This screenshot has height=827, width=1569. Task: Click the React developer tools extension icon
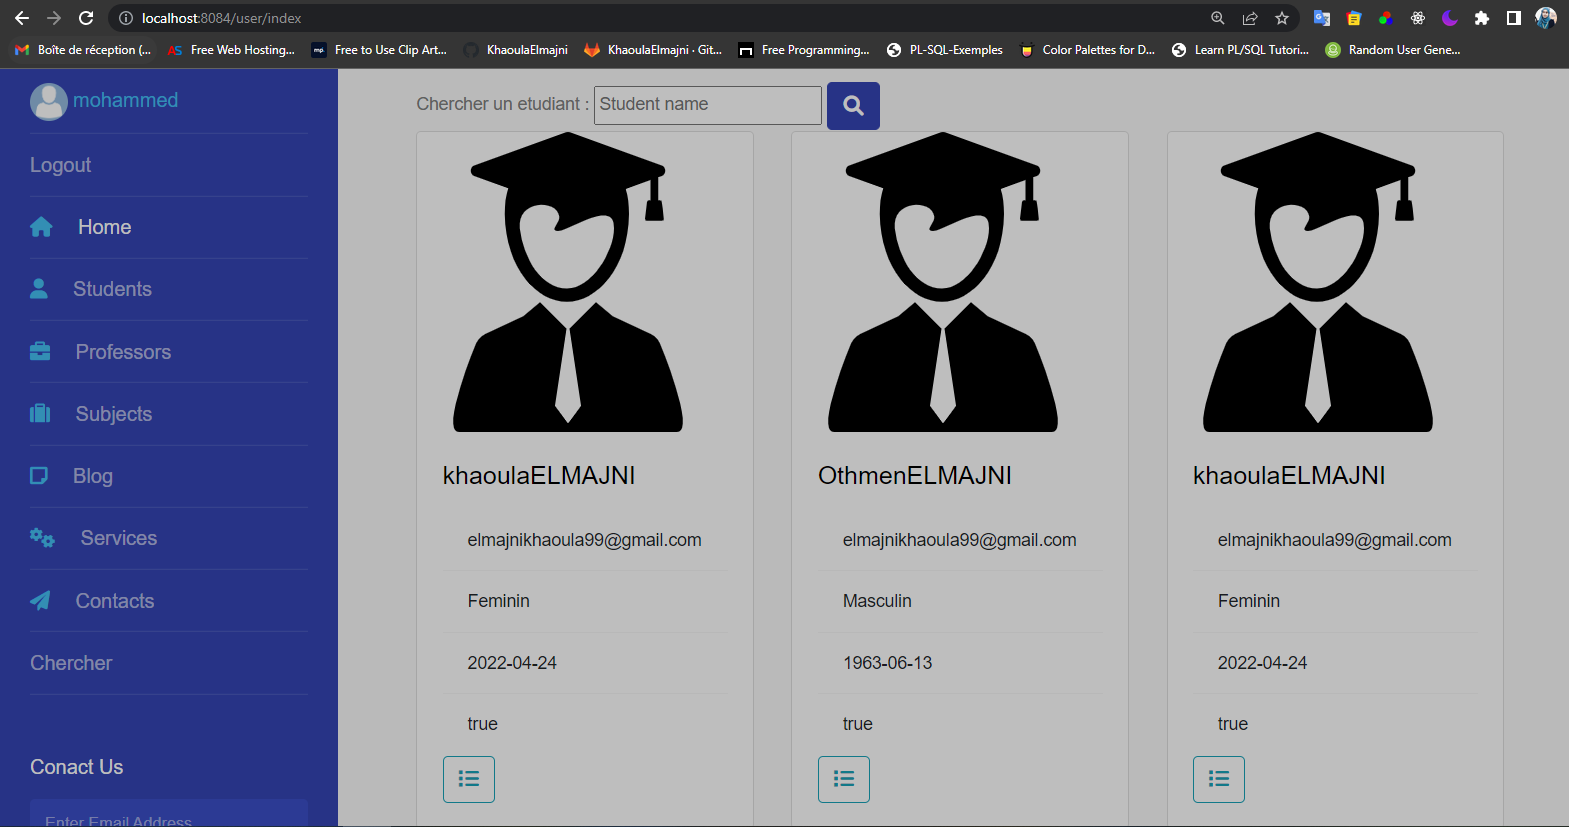[x=1418, y=18]
